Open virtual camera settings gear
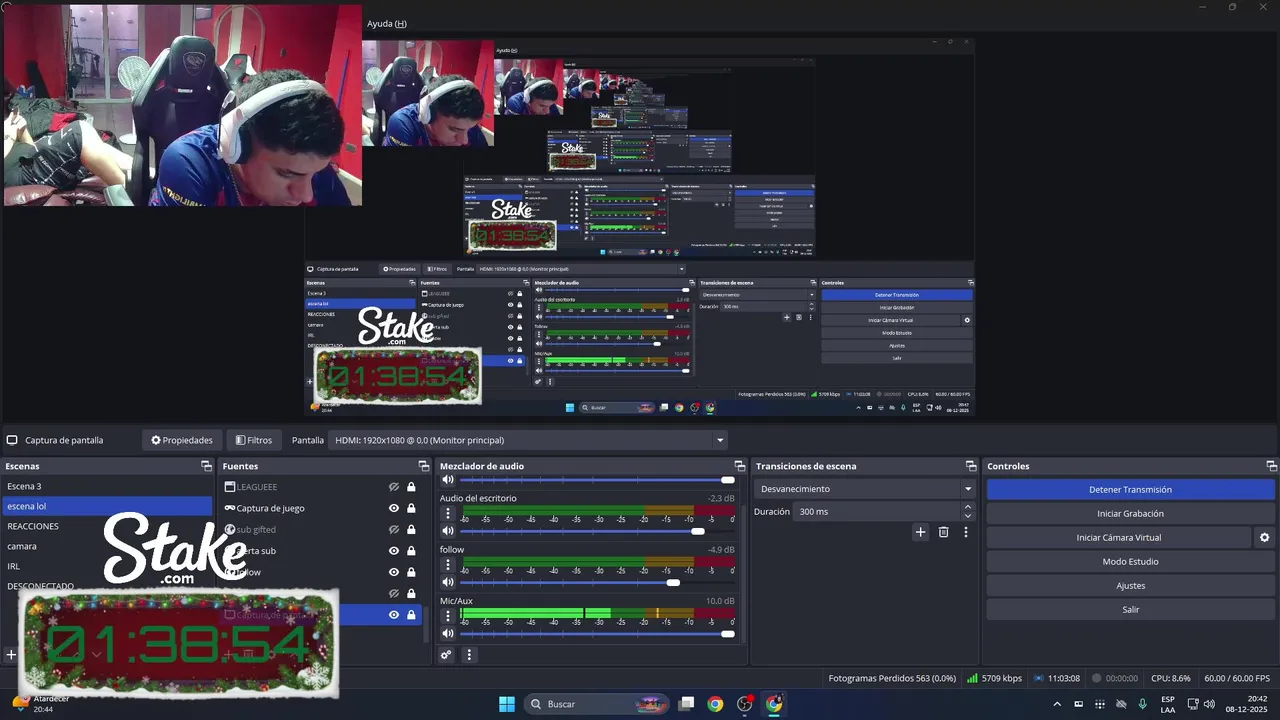 pos(1264,537)
